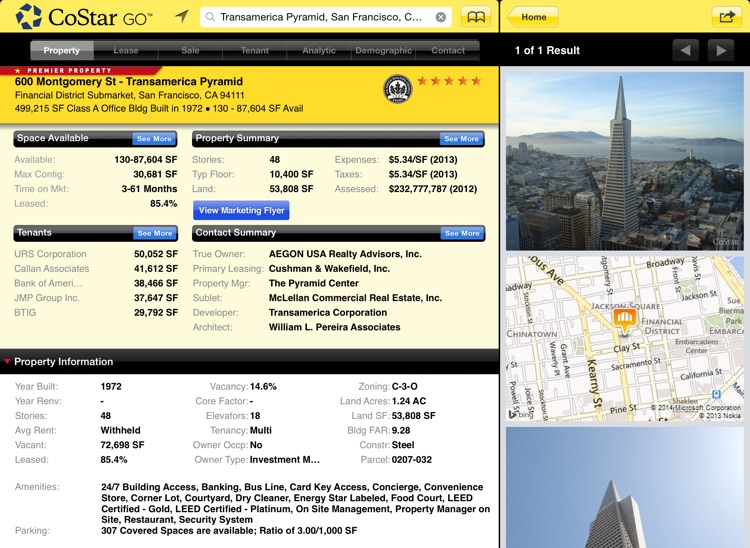Click the Home button
750x548 pixels.
pyautogui.click(x=532, y=17)
